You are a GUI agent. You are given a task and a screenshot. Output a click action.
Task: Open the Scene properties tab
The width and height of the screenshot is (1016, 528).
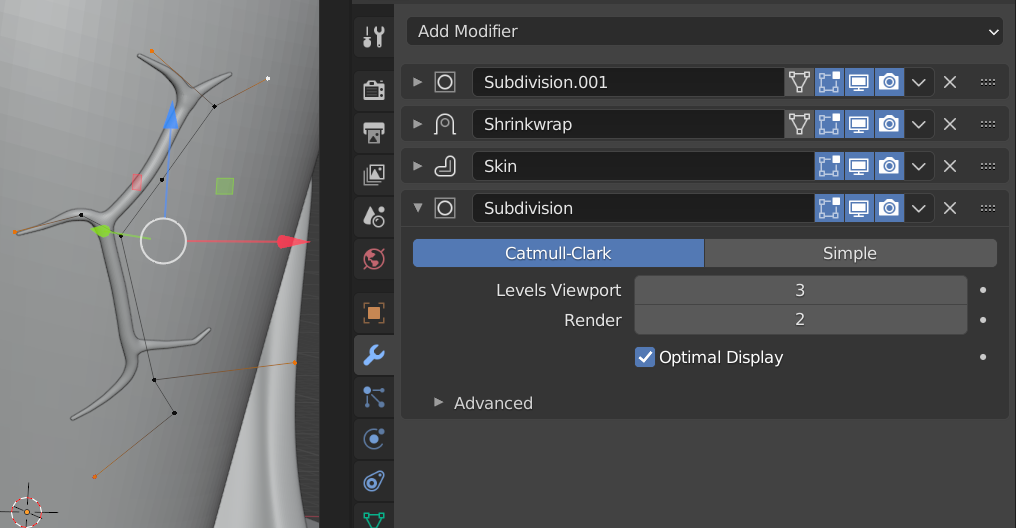374,216
